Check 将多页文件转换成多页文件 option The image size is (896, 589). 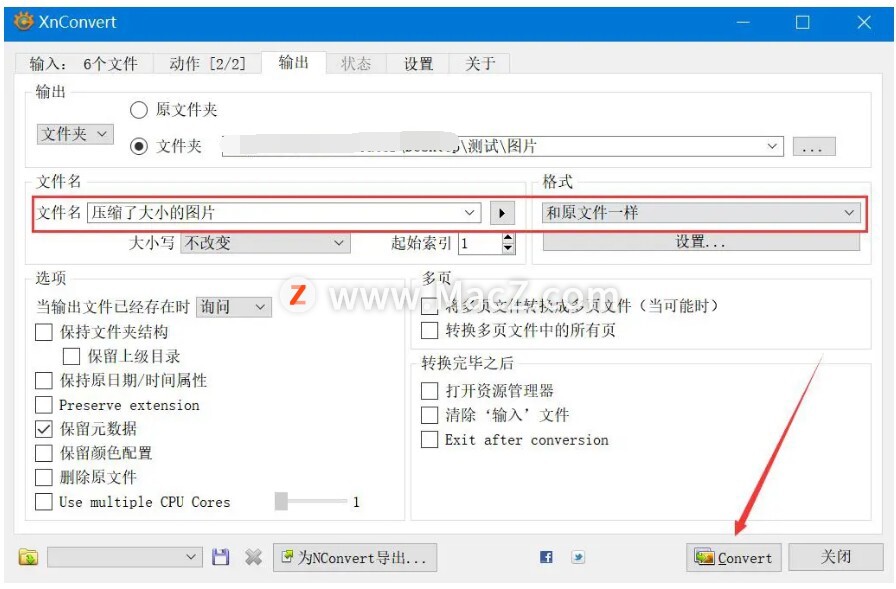point(429,306)
